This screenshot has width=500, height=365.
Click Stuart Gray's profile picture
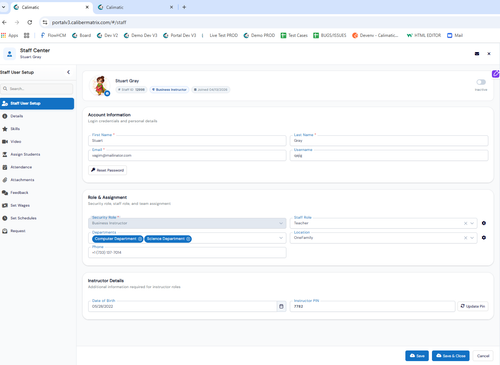click(x=99, y=85)
